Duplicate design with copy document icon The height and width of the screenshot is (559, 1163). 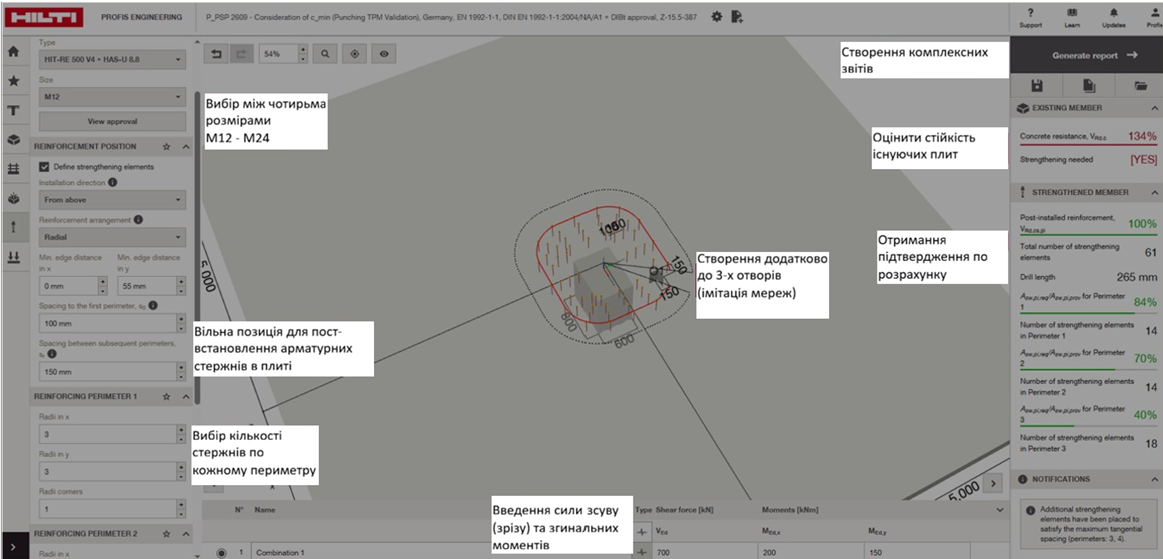point(1088,86)
